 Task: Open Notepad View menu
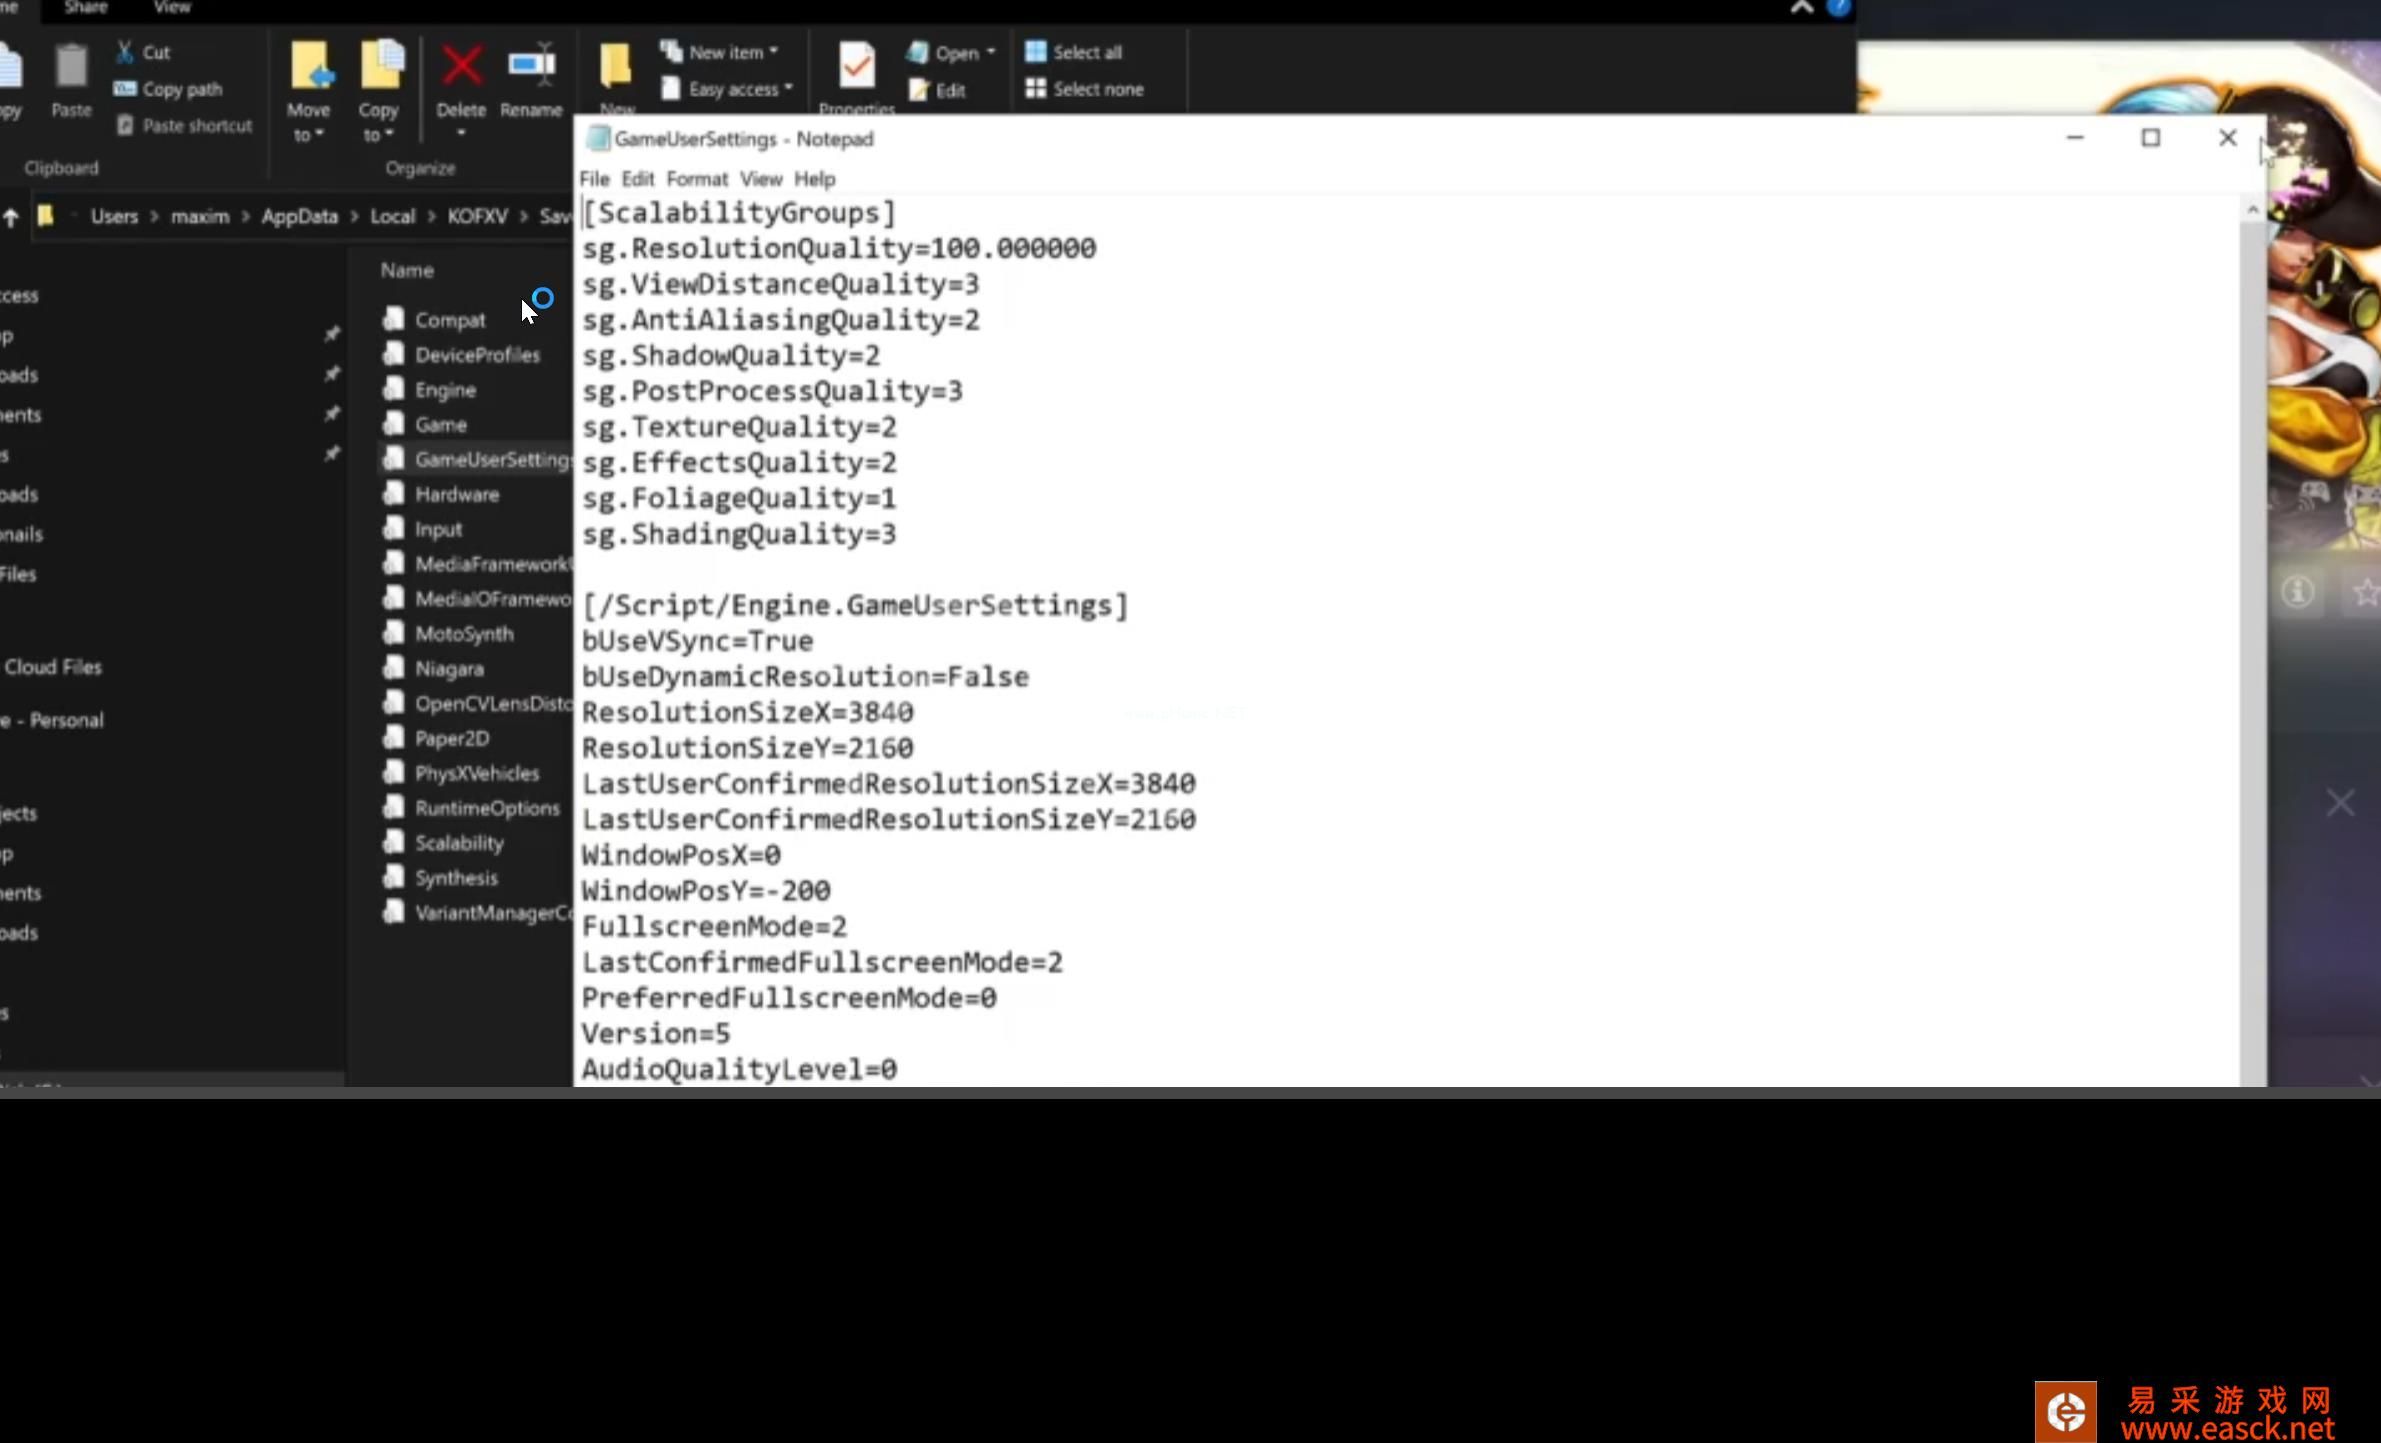[761, 179]
